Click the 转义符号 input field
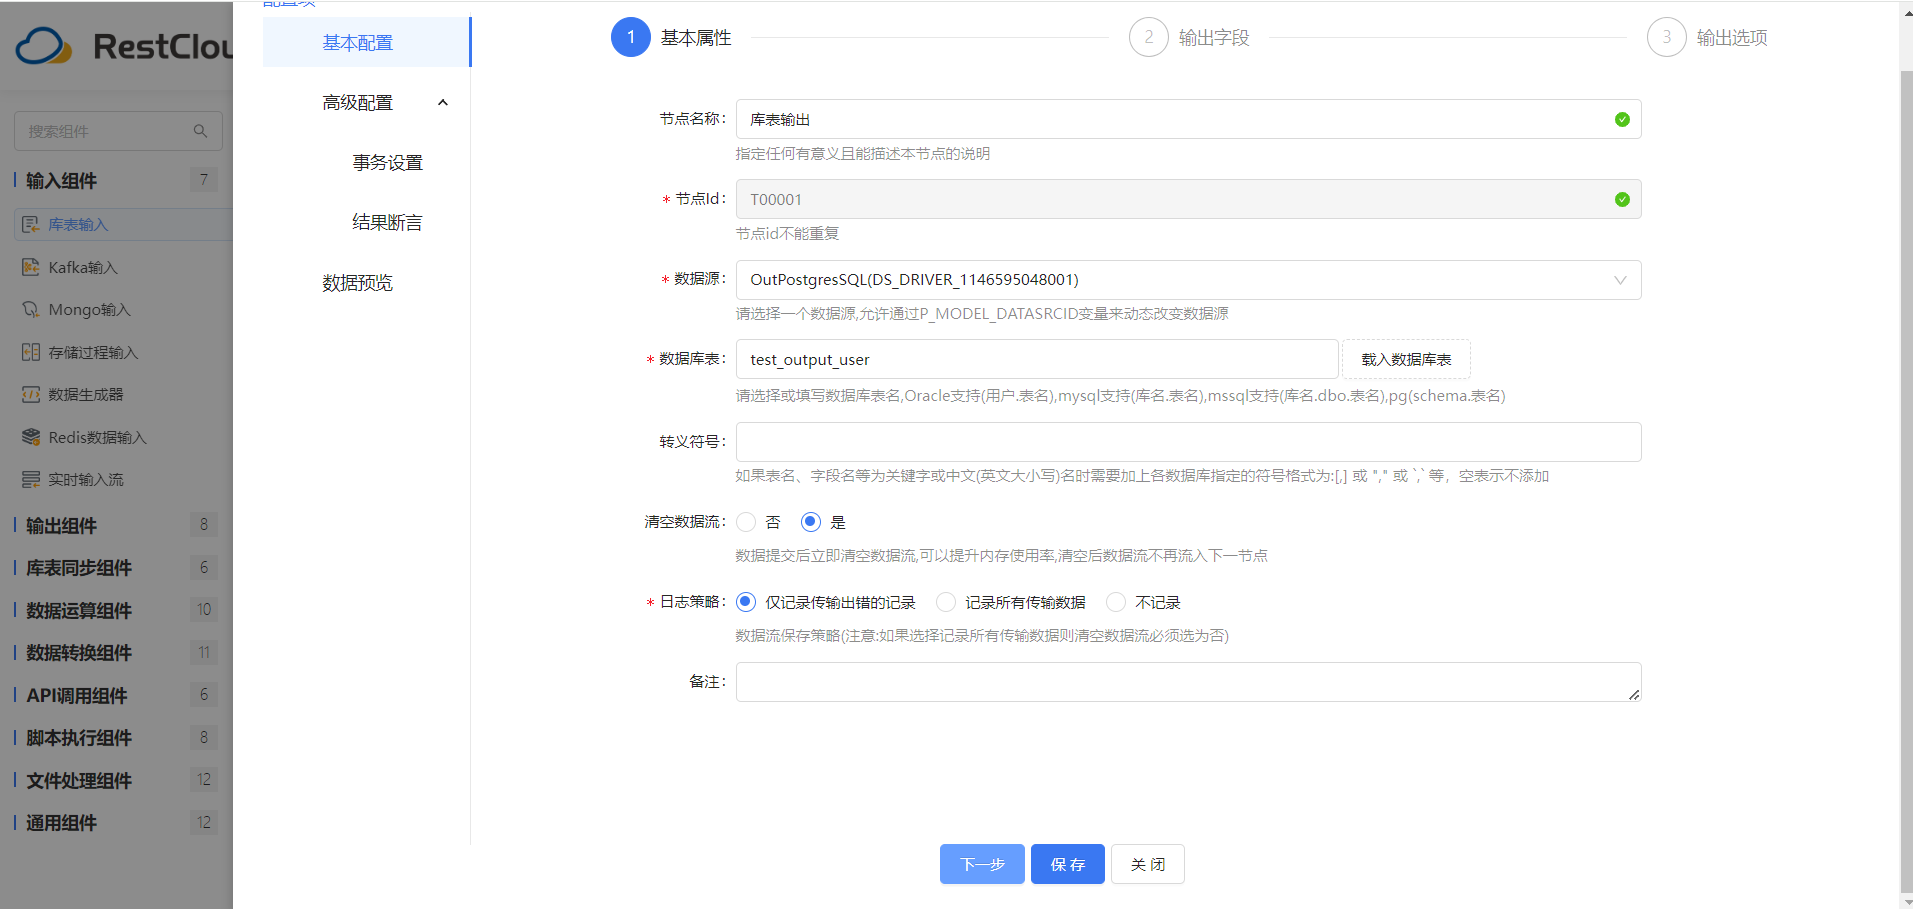1913x909 pixels. [1188, 442]
